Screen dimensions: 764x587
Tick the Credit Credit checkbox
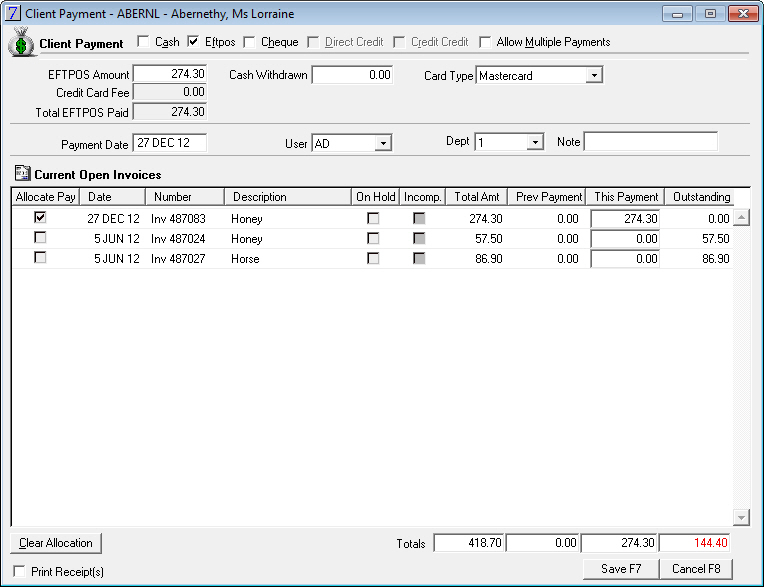coord(399,42)
